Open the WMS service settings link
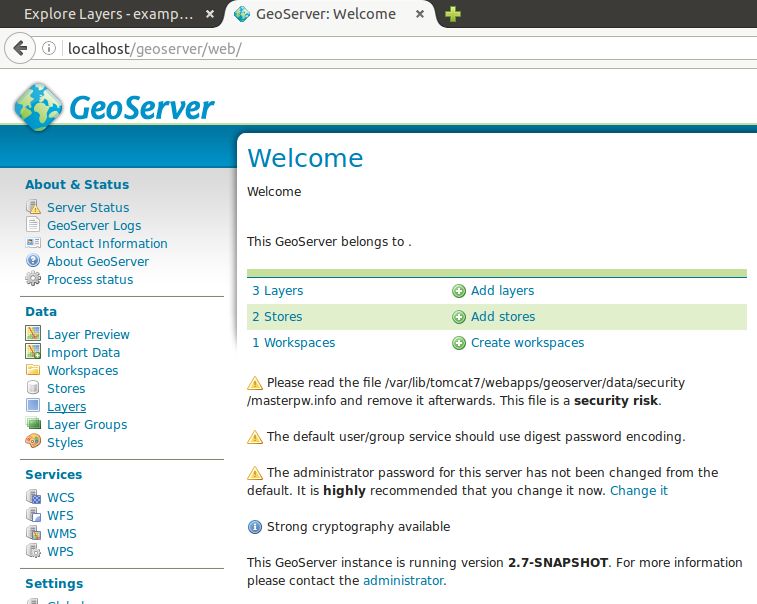This screenshot has height=604, width=757. [62, 534]
